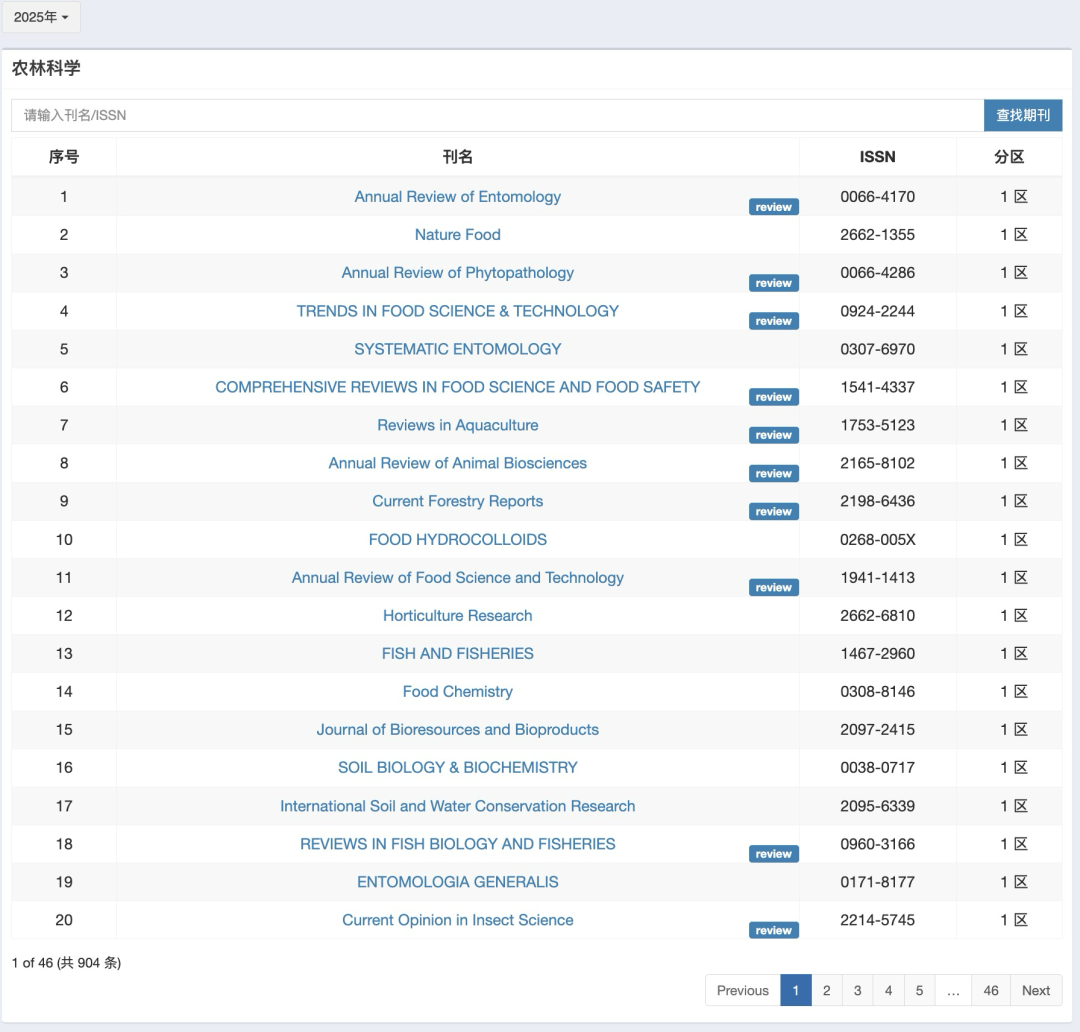Jump to last page 46
The image size is (1080, 1032).
pos(990,990)
